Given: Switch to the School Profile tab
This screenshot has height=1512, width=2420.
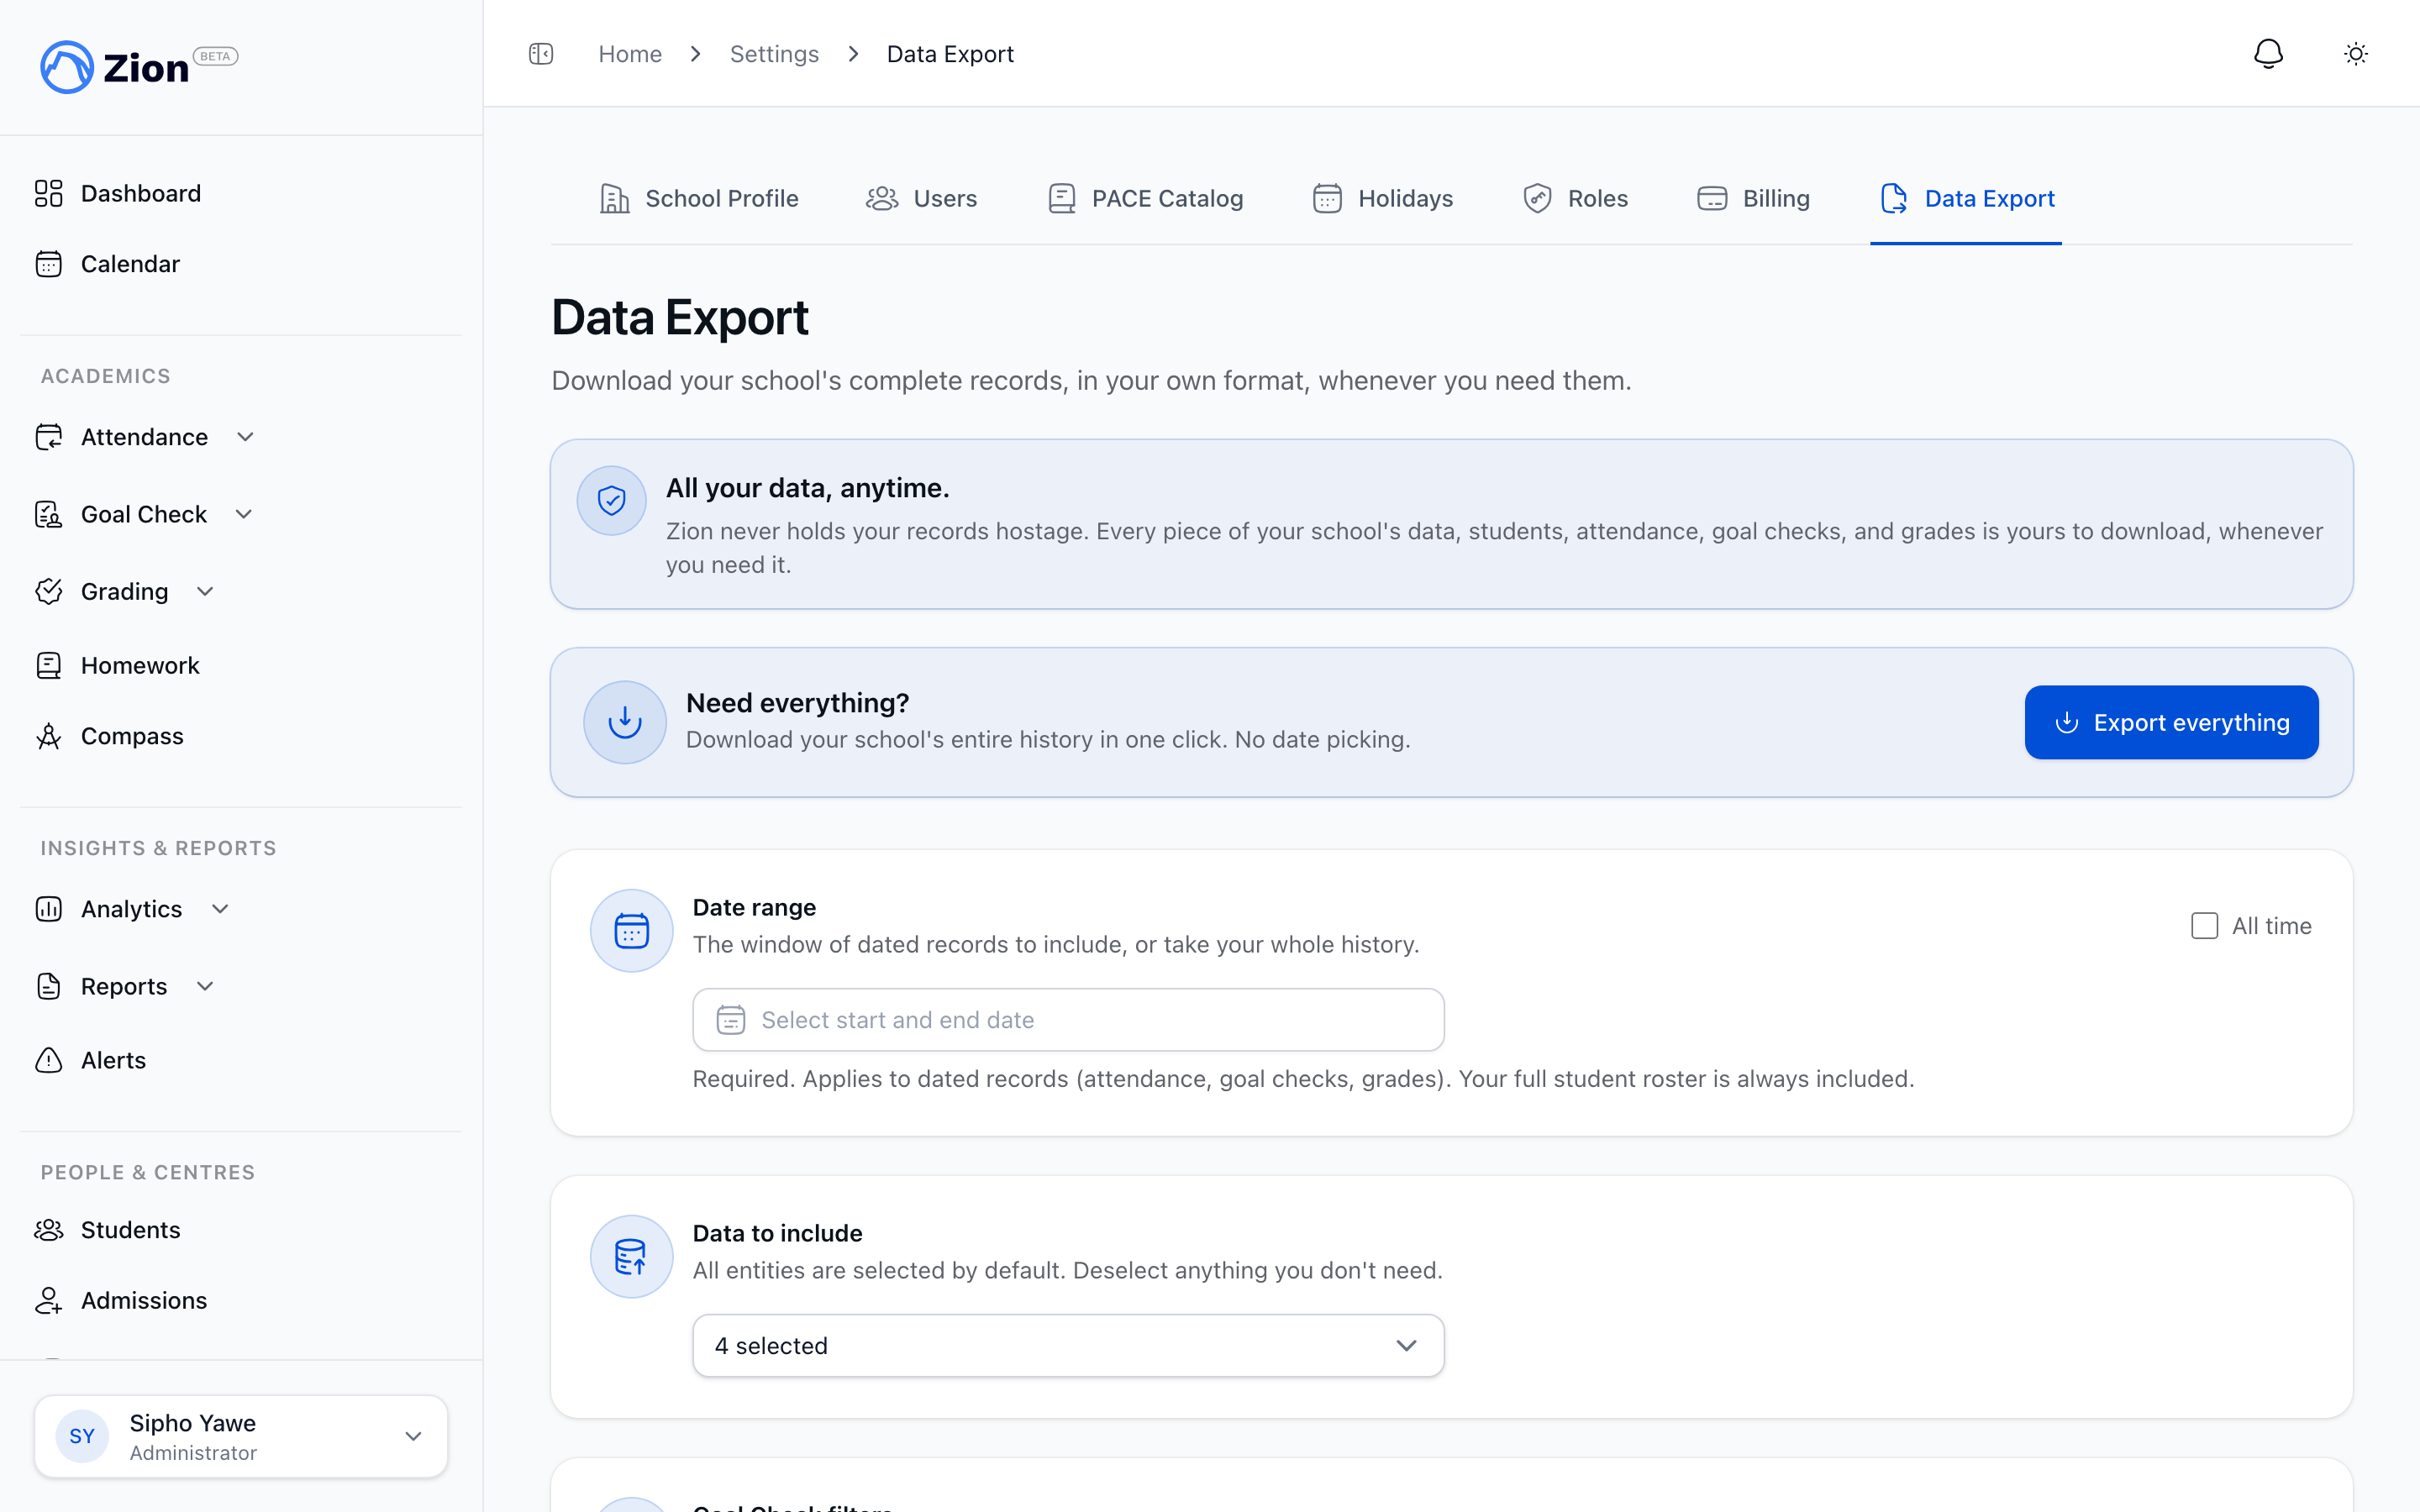Looking at the screenshot, I should point(699,198).
